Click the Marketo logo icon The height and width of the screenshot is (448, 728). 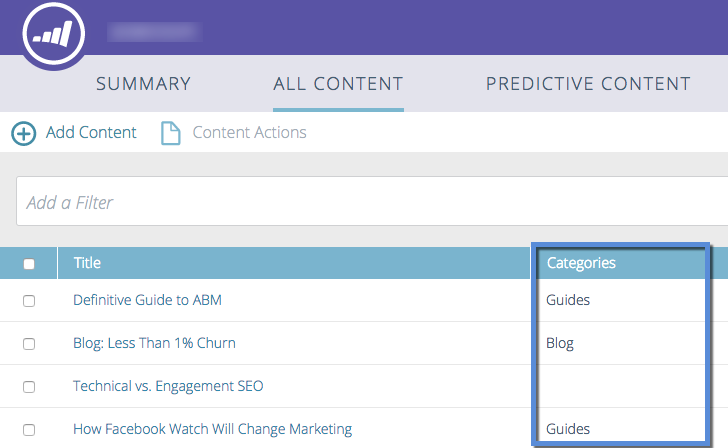54,34
